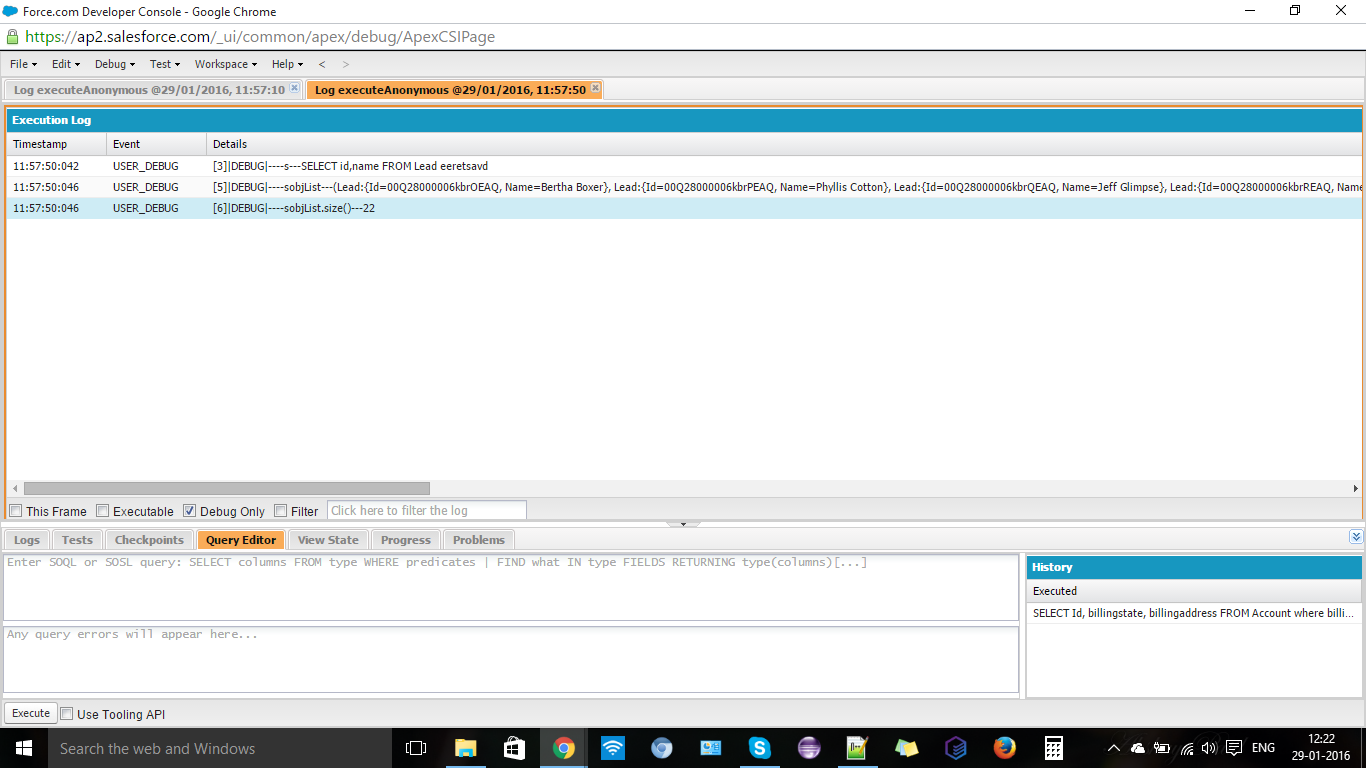Go to previous tab with left arrow
The image size is (1366, 768).
coord(322,64)
